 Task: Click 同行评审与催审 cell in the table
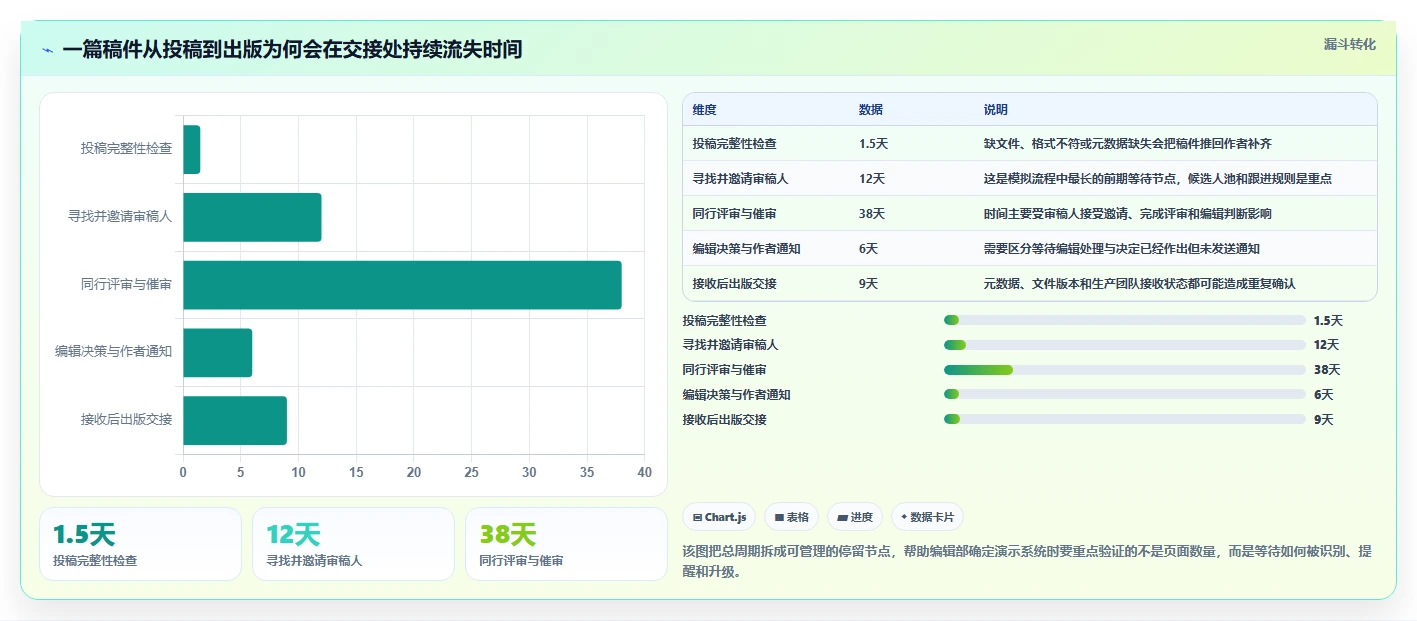click(x=734, y=214)
